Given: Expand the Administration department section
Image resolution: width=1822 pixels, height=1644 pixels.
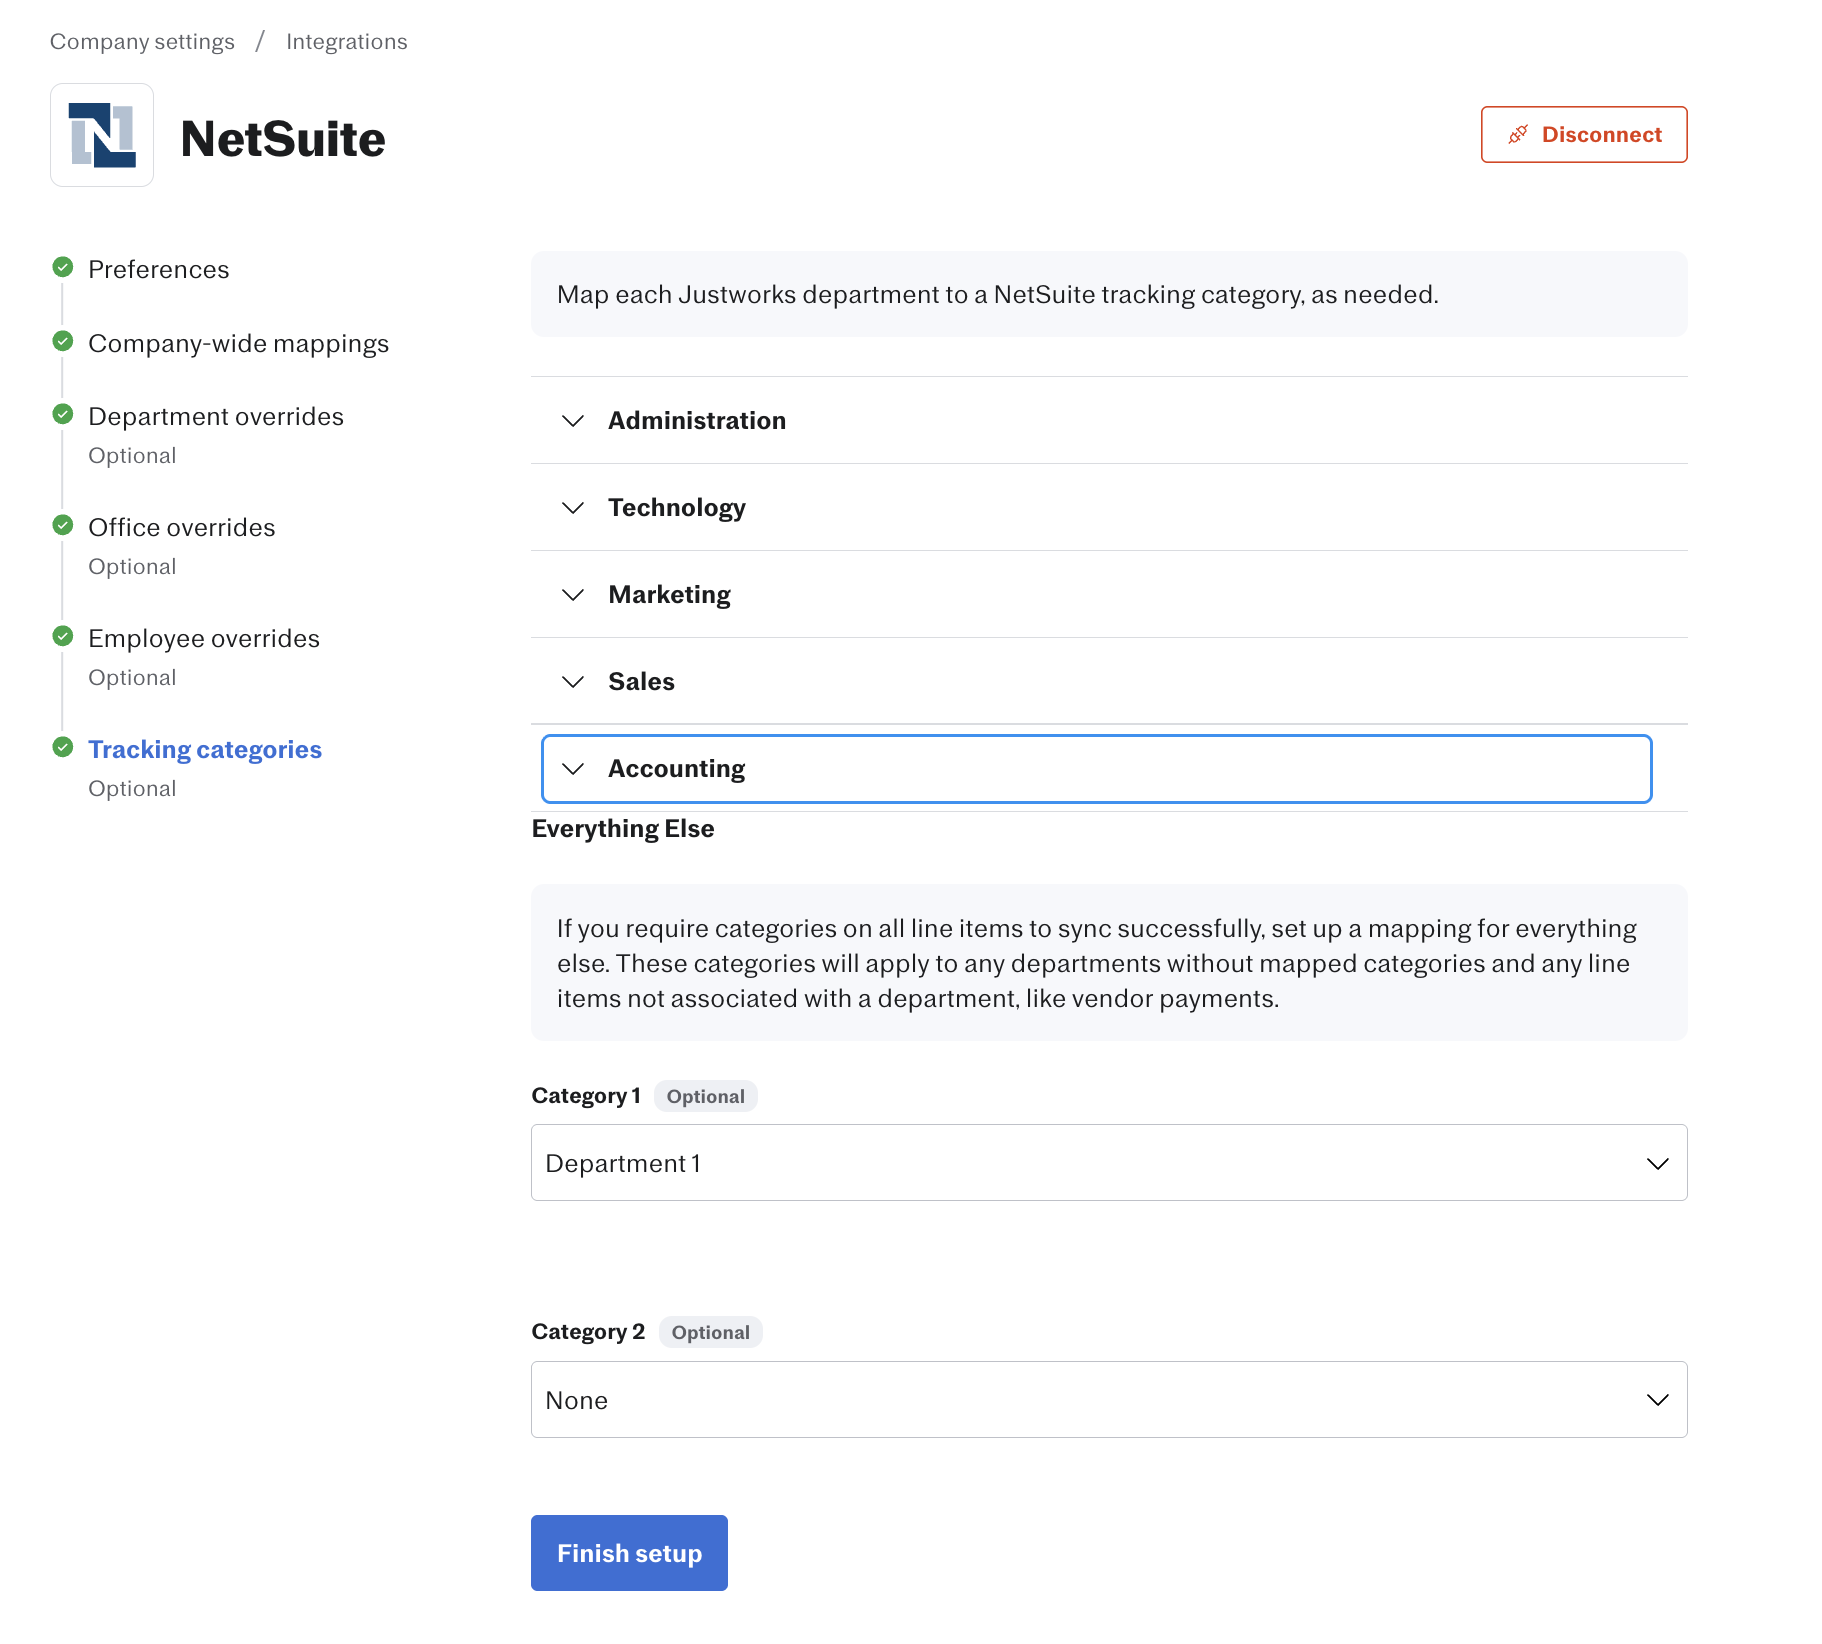Looking at the screenshot, I should click(x=1109, y=420).
